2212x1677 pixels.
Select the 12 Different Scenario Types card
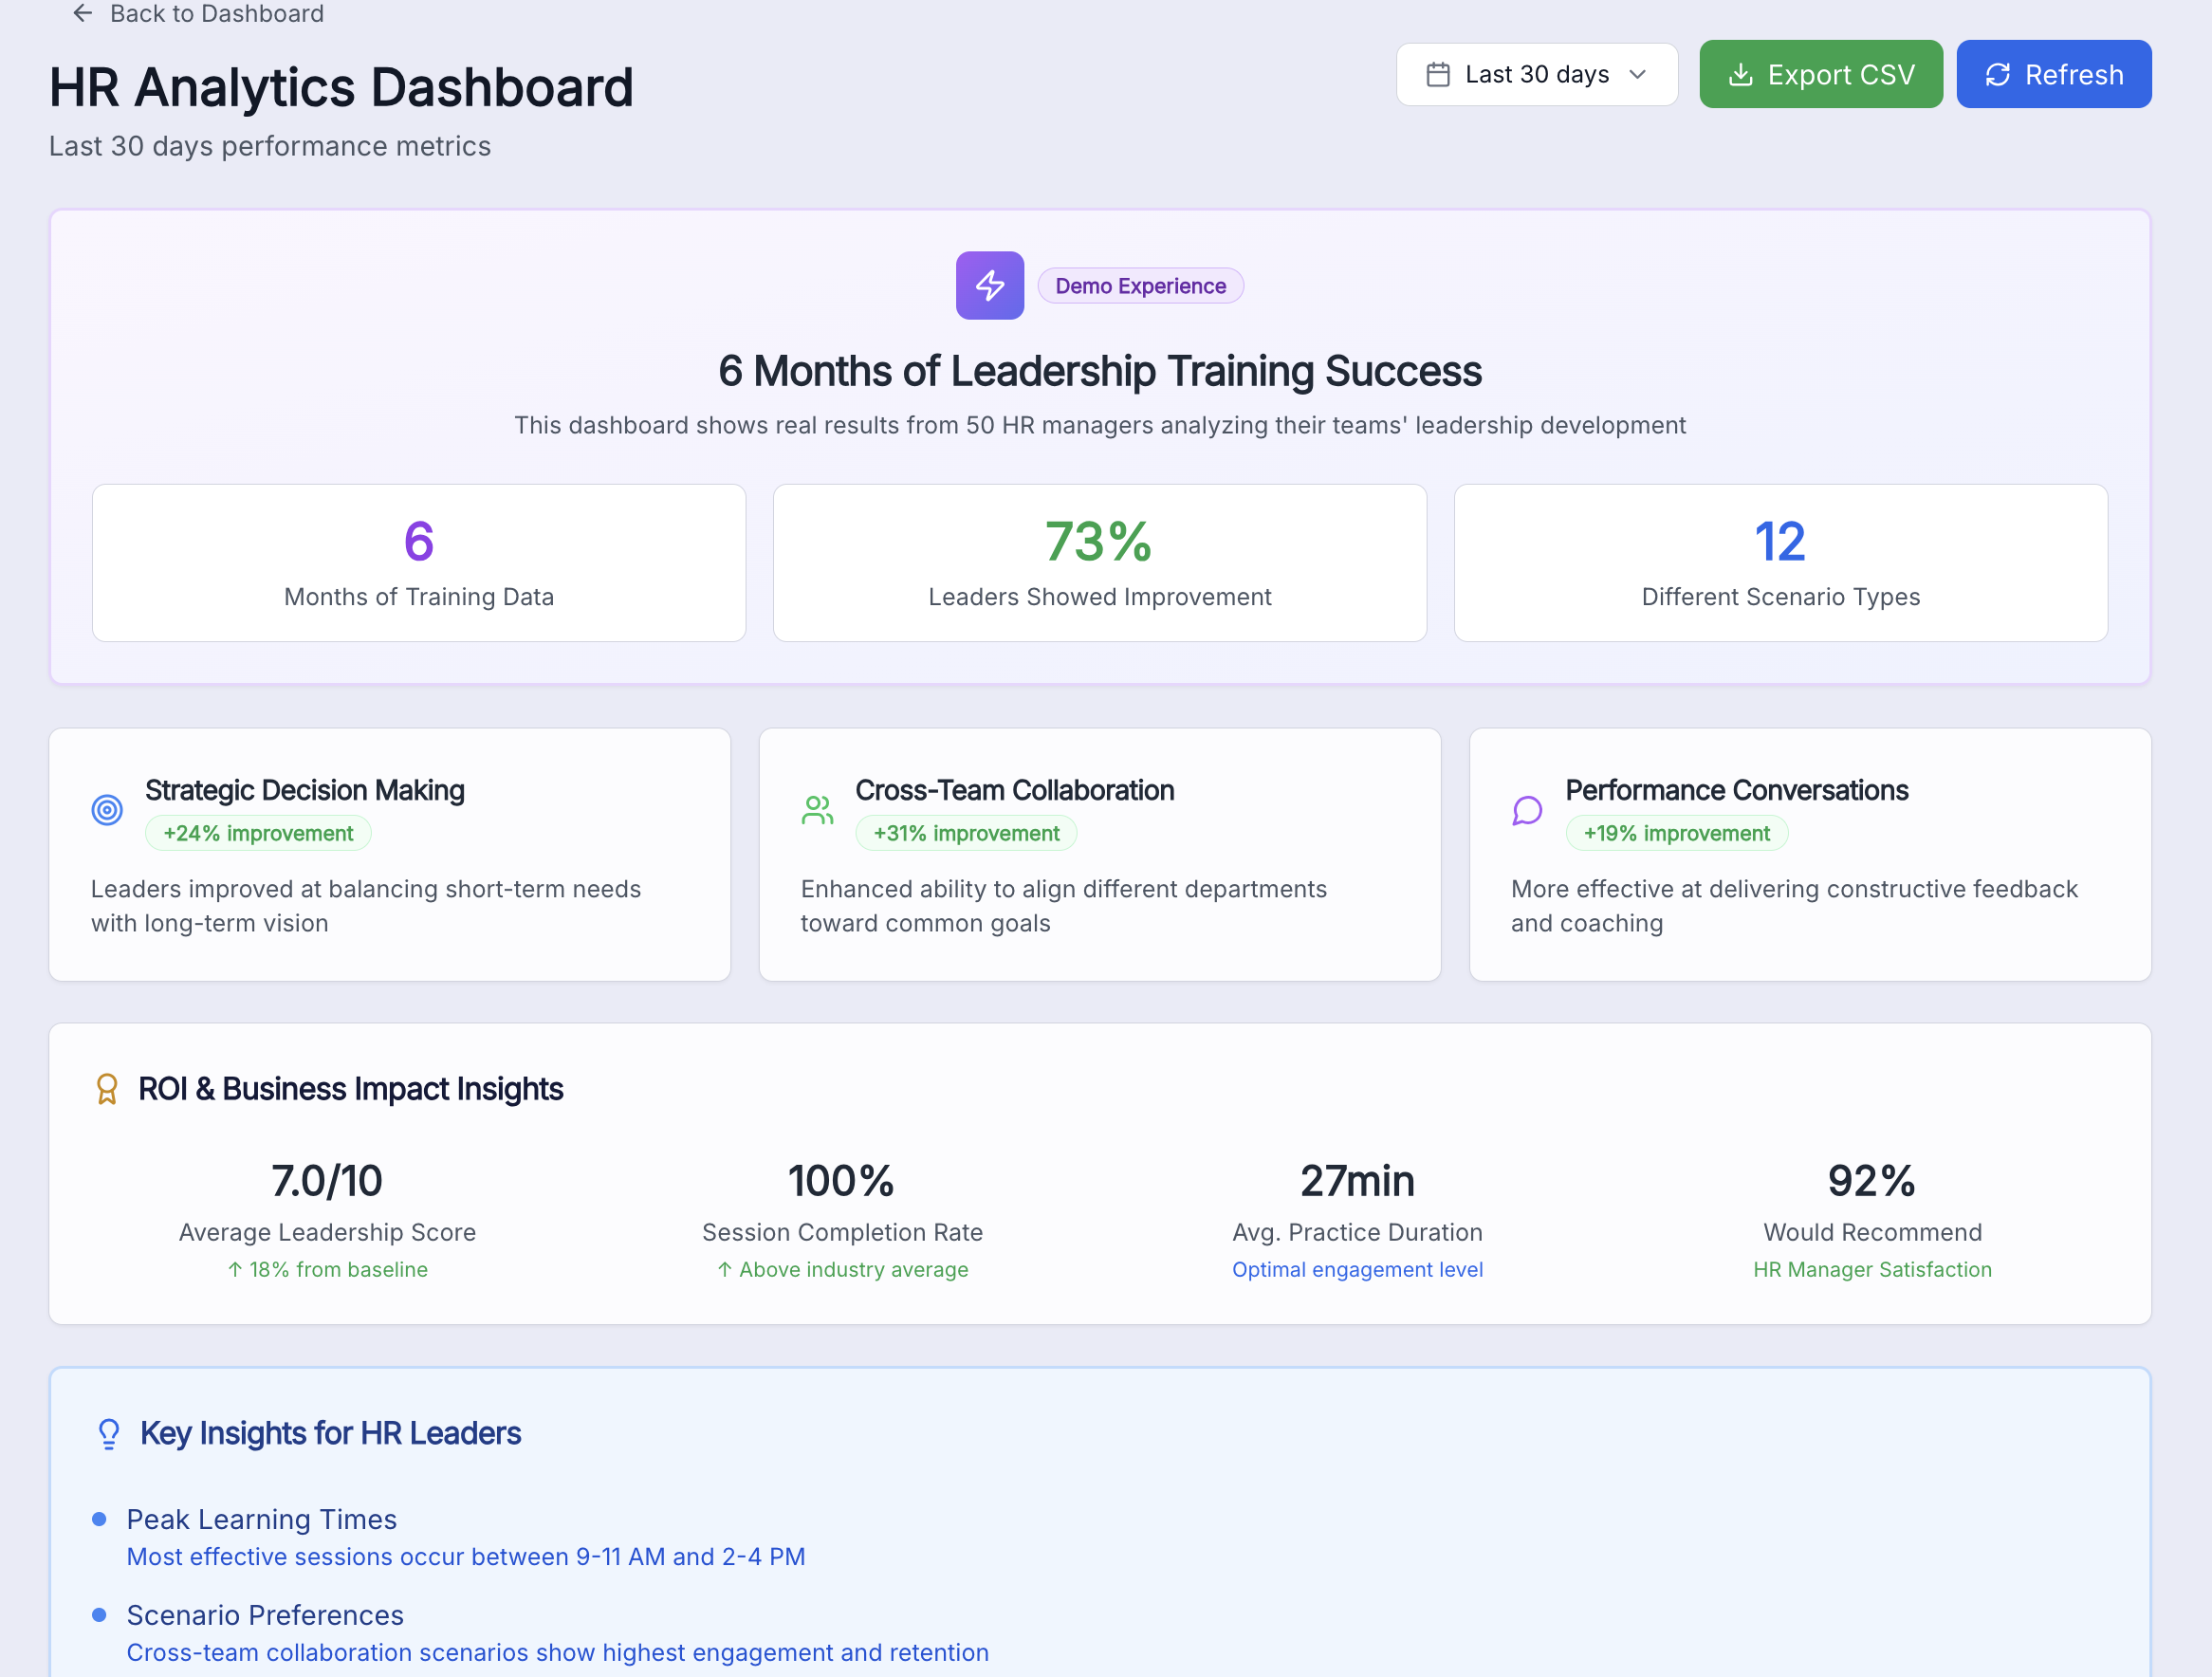pos(1780,563)
